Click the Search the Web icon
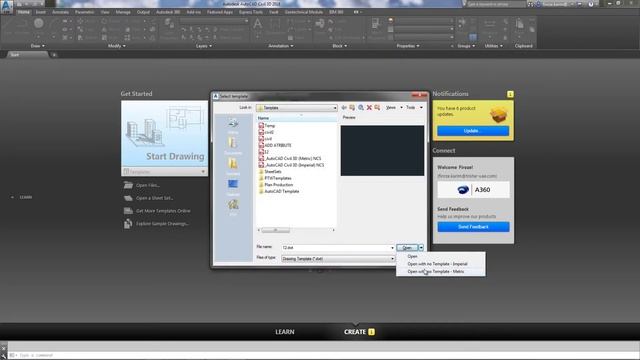 tap(361, 107)
